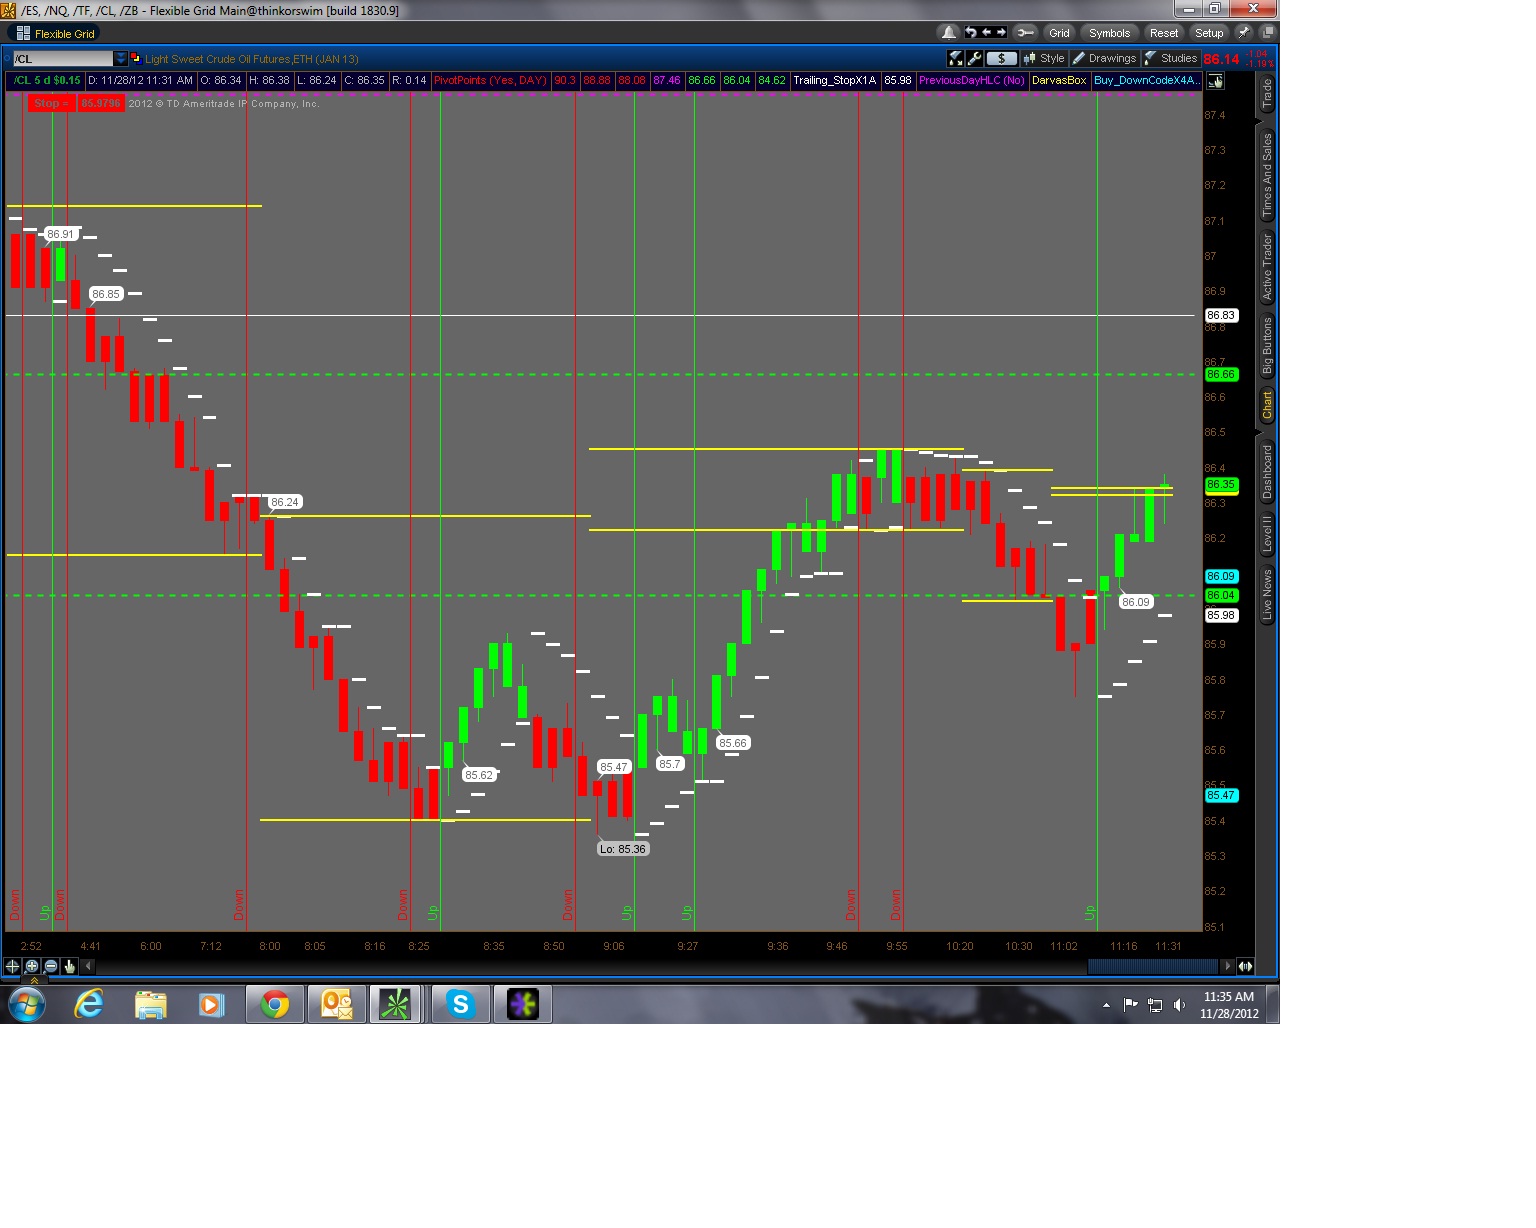1536x1228 pixels.
Task: Click the crosshair icon at the chart's bottom left
Action: click(x=12, y=966)
